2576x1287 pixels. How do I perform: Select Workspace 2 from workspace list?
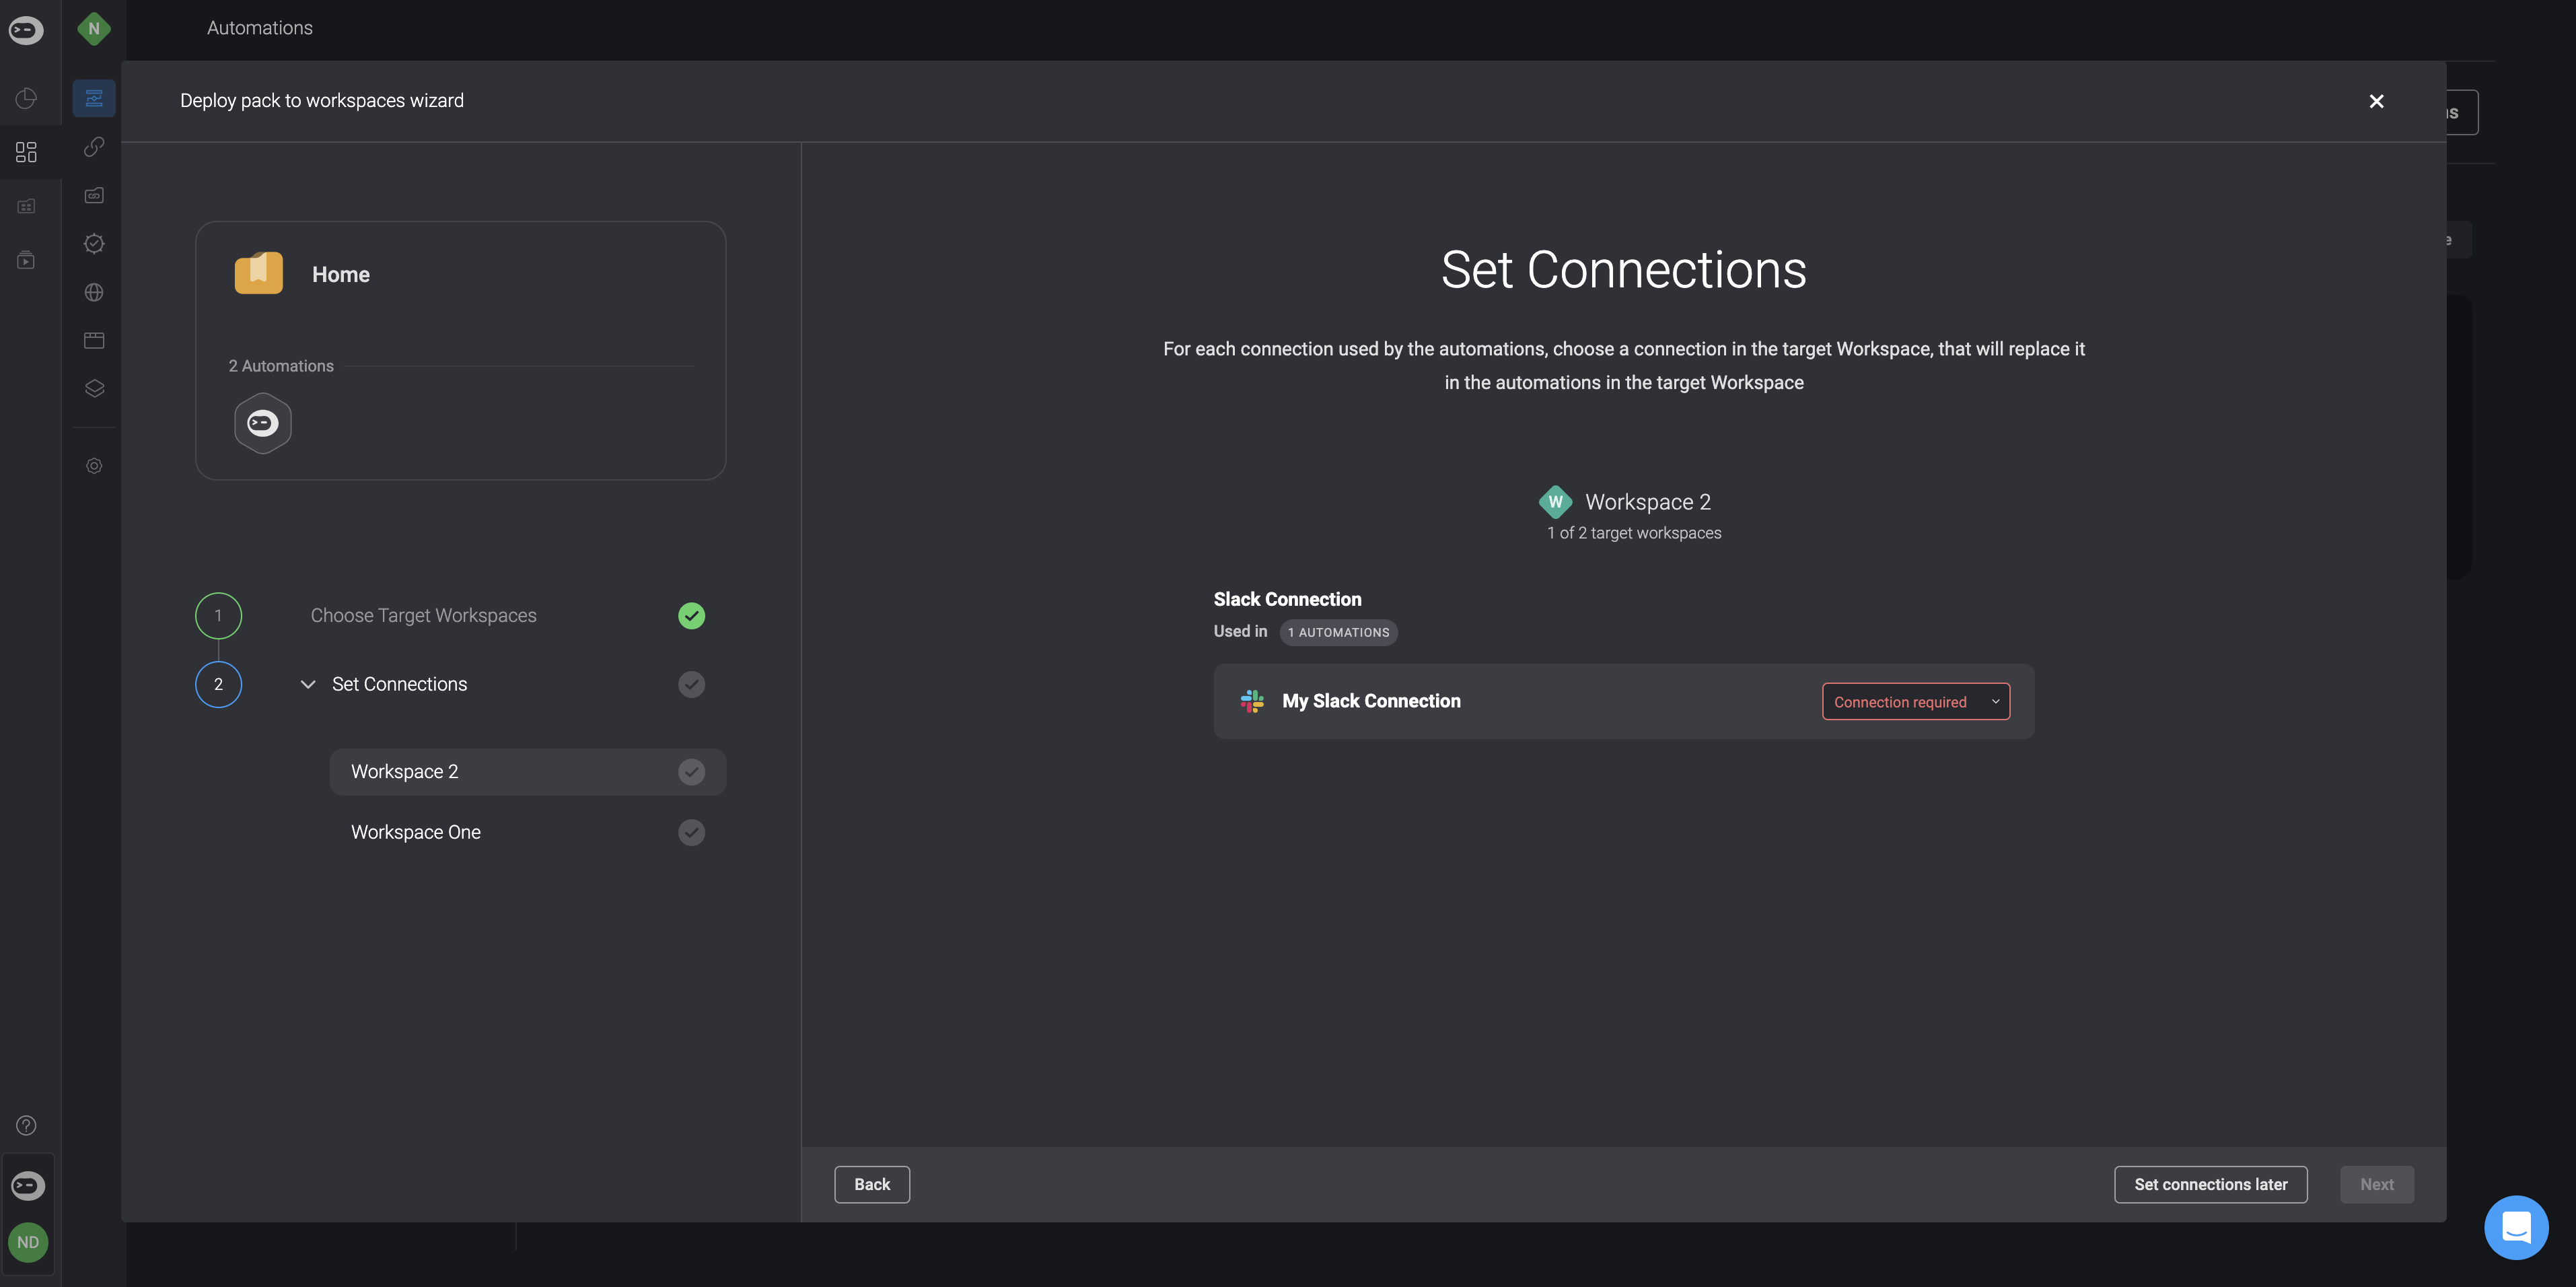click(x=404, y=771)
